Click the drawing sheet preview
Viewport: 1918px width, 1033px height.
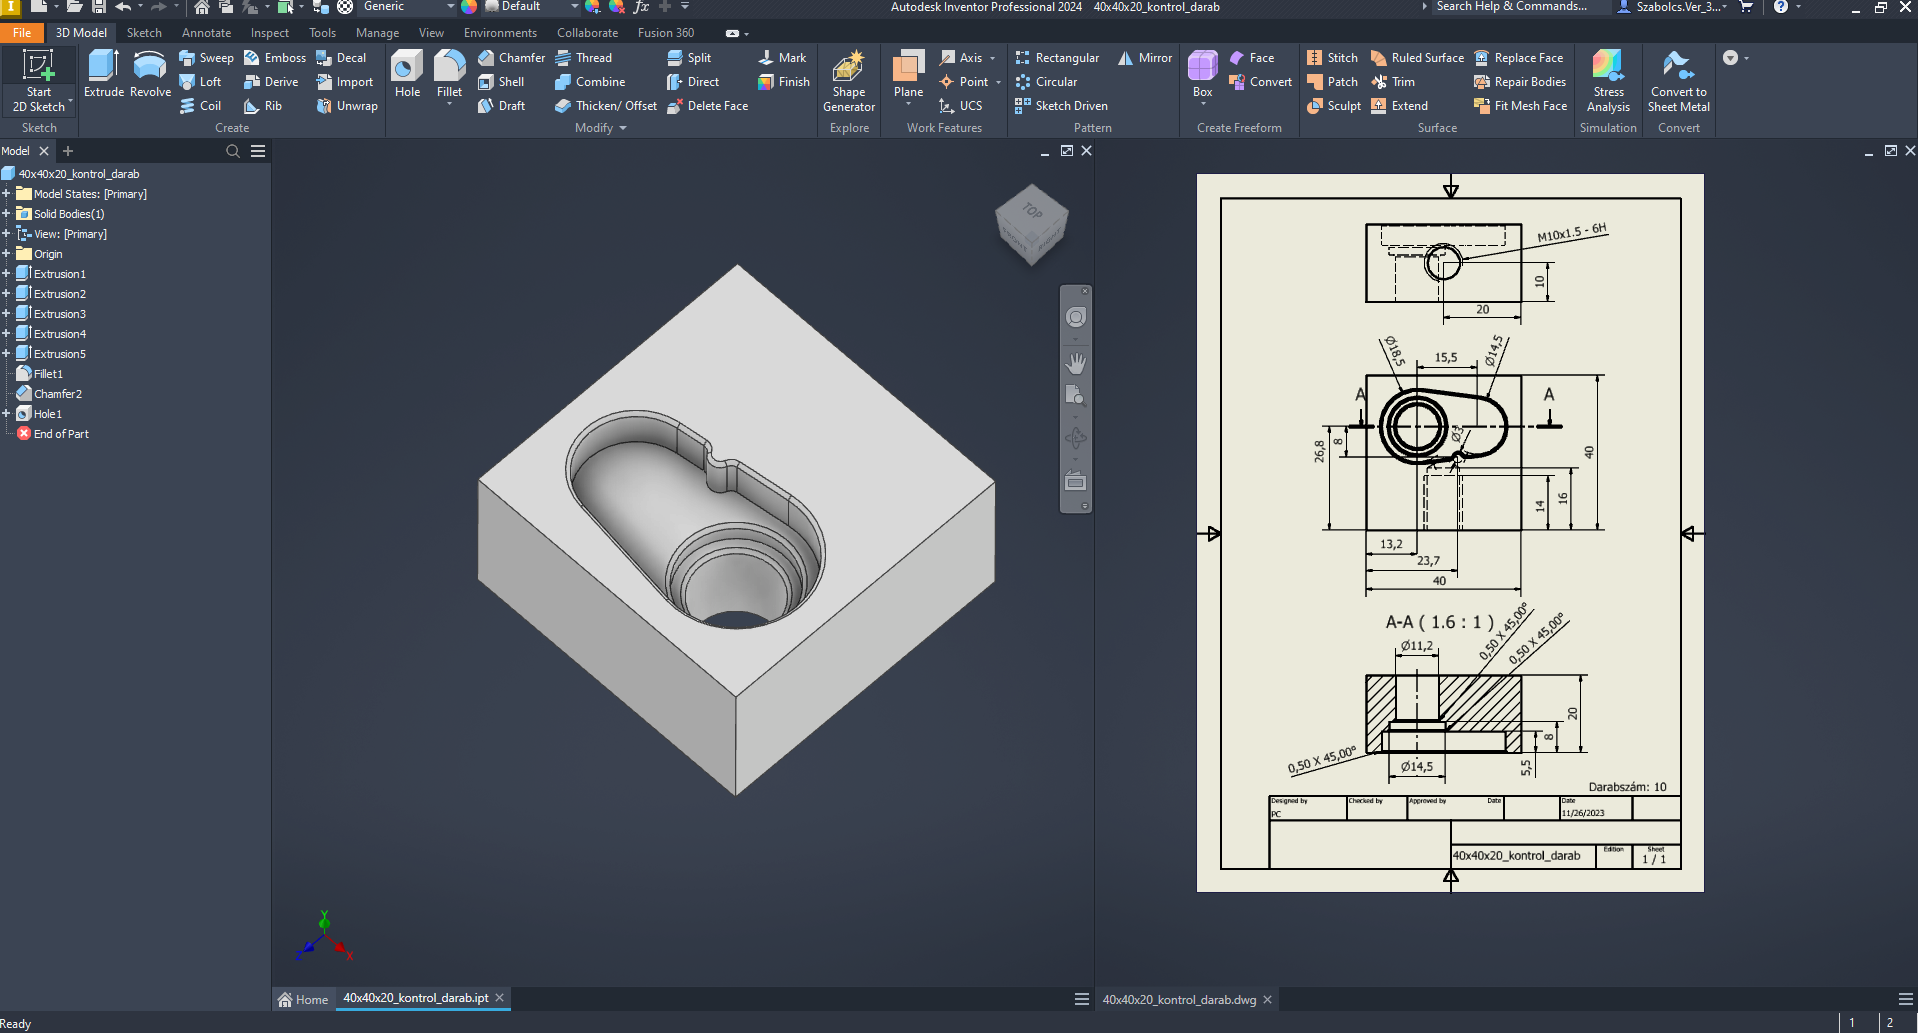tap(1450, 533)
